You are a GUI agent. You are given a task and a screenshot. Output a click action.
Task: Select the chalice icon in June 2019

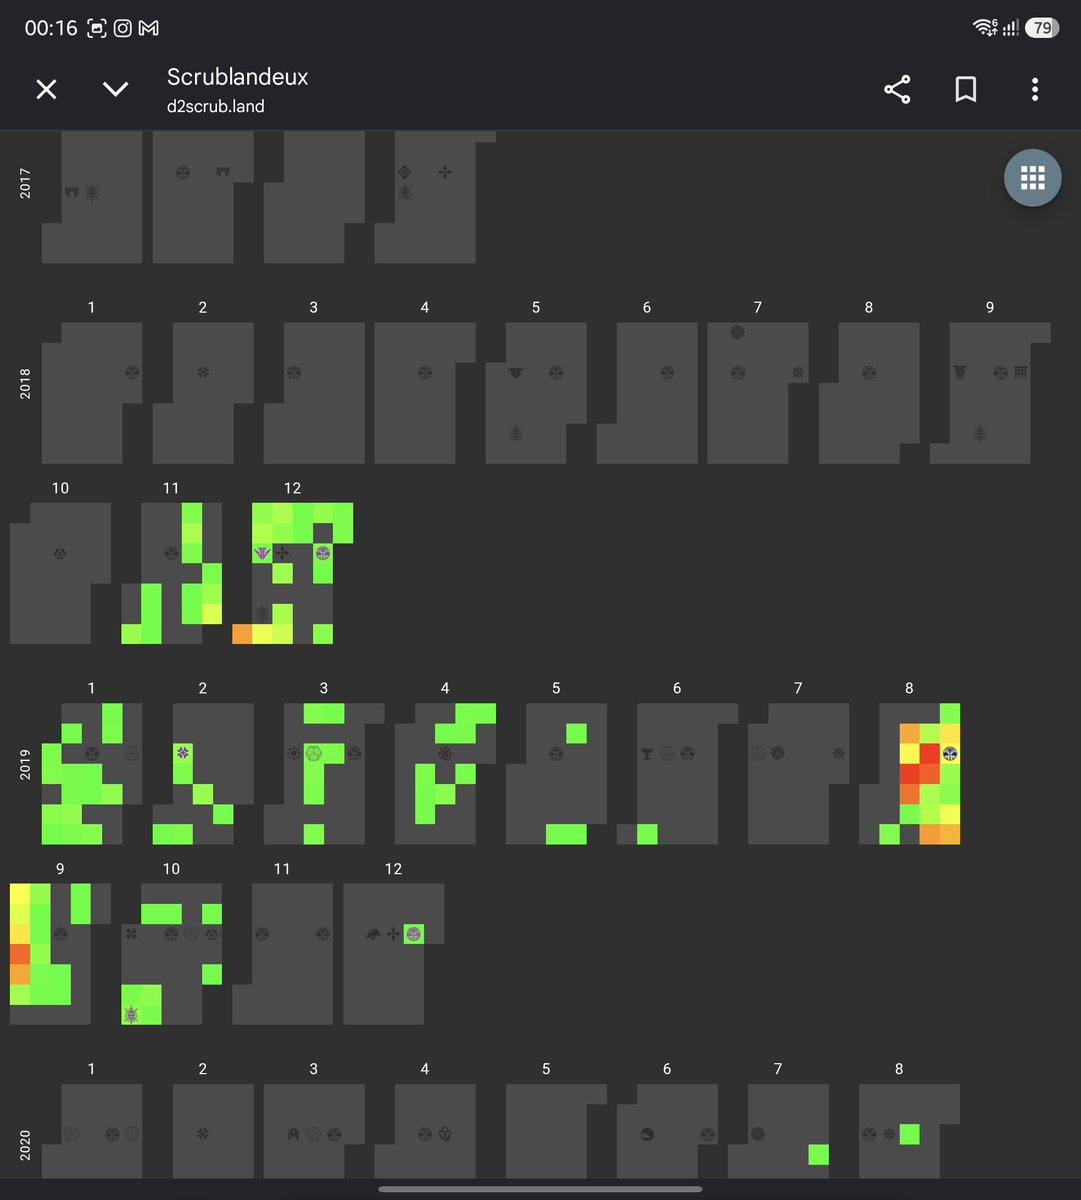pyautogui.click(x=647, y=752)
